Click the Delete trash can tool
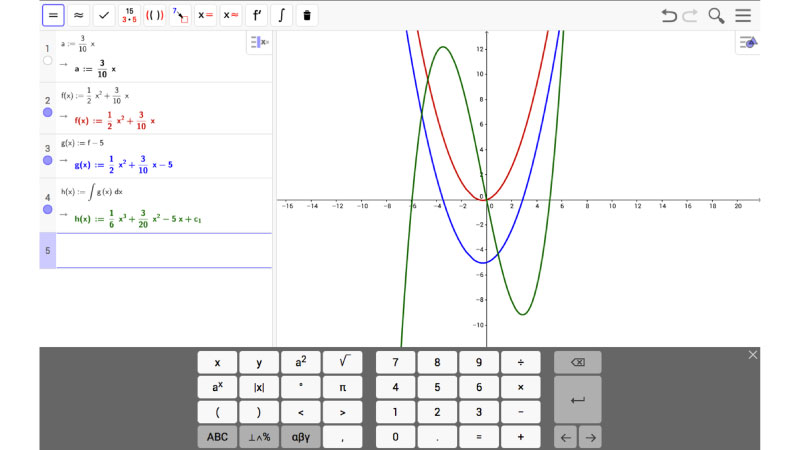The height and width of the screenshot is (450, 800). coord(307,16)
